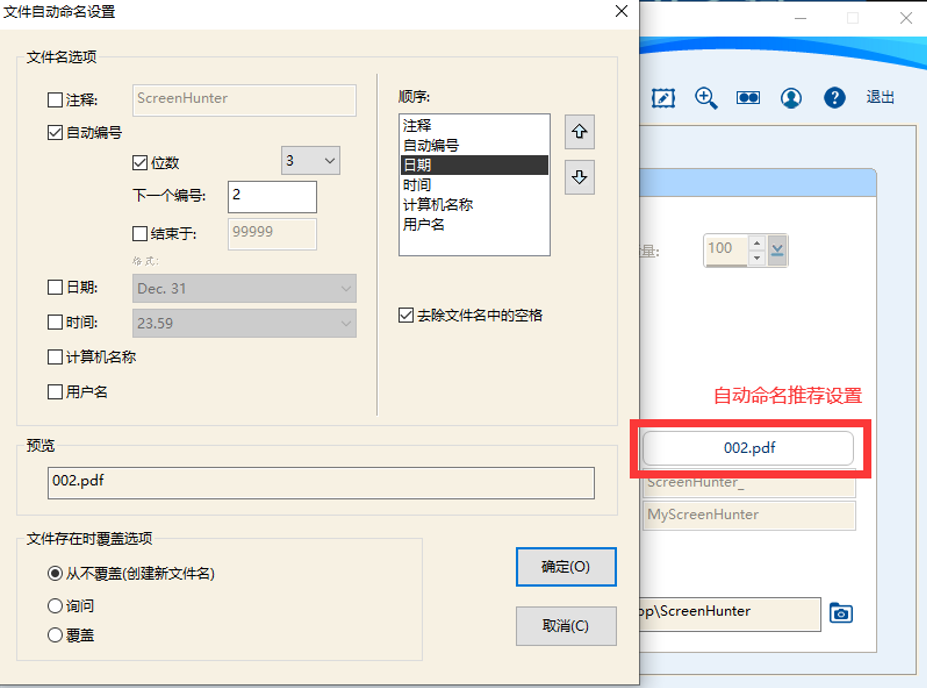Select 注释 in the order list
The image size is (927, 688).
[x=474, y=125]
